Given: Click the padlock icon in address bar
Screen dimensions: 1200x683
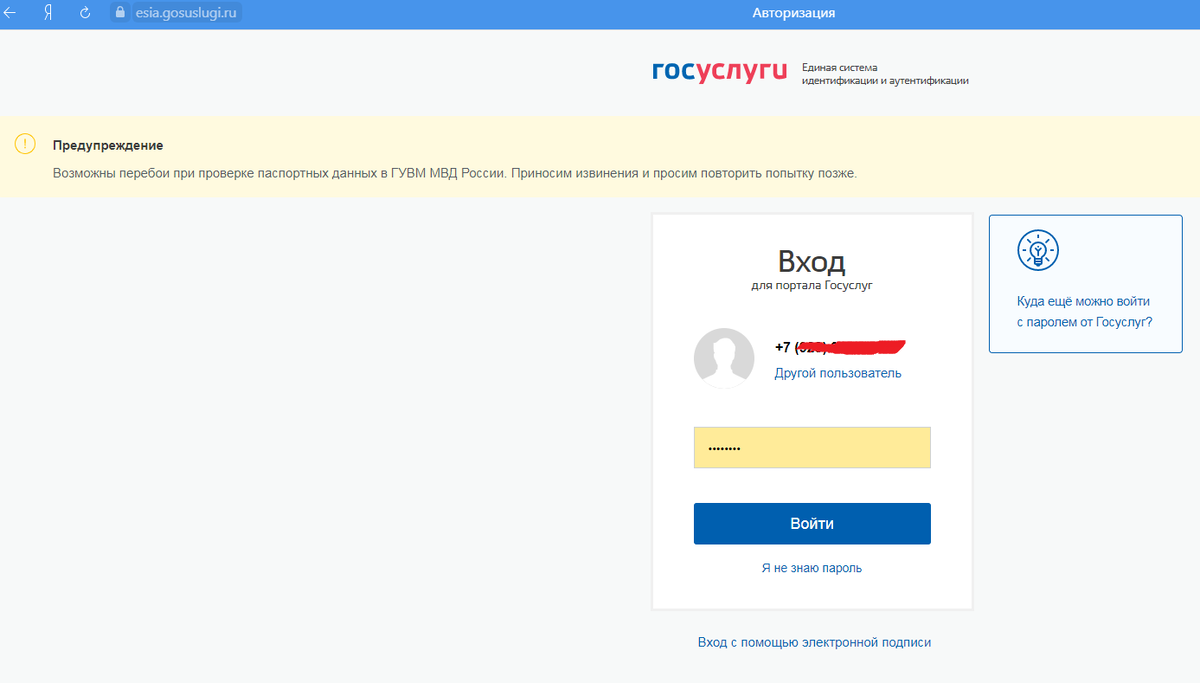Looking at the screenshot, I should pyautogui.click(x=120, y=12).
